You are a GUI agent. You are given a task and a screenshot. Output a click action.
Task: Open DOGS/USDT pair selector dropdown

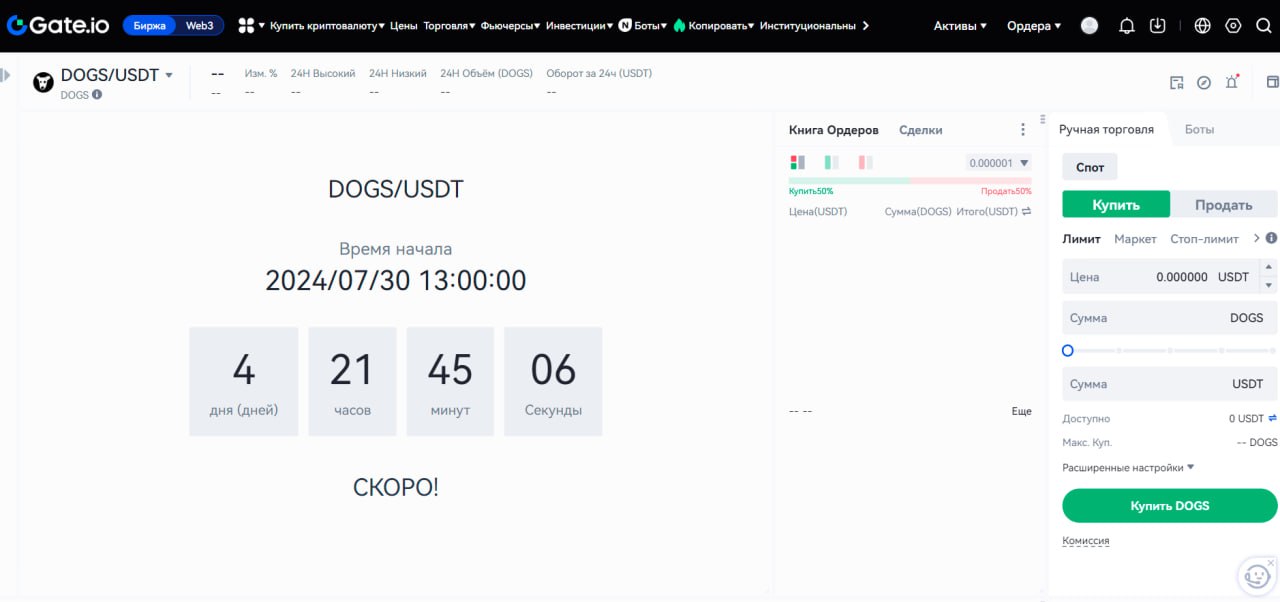click(x=169, y=75)
